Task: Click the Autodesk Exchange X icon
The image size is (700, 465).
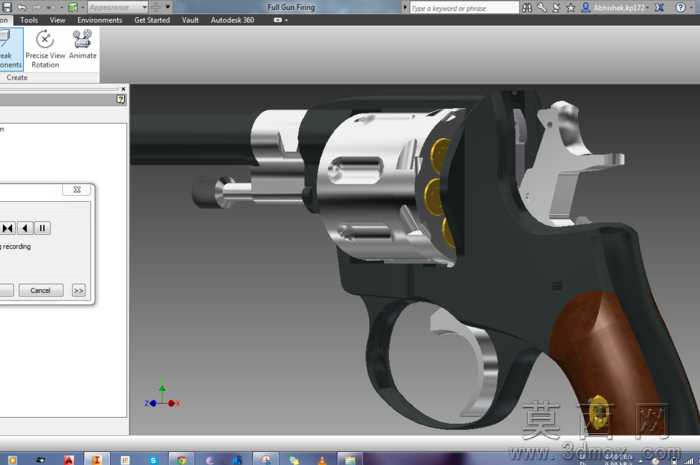Action: tap(659, 7)
